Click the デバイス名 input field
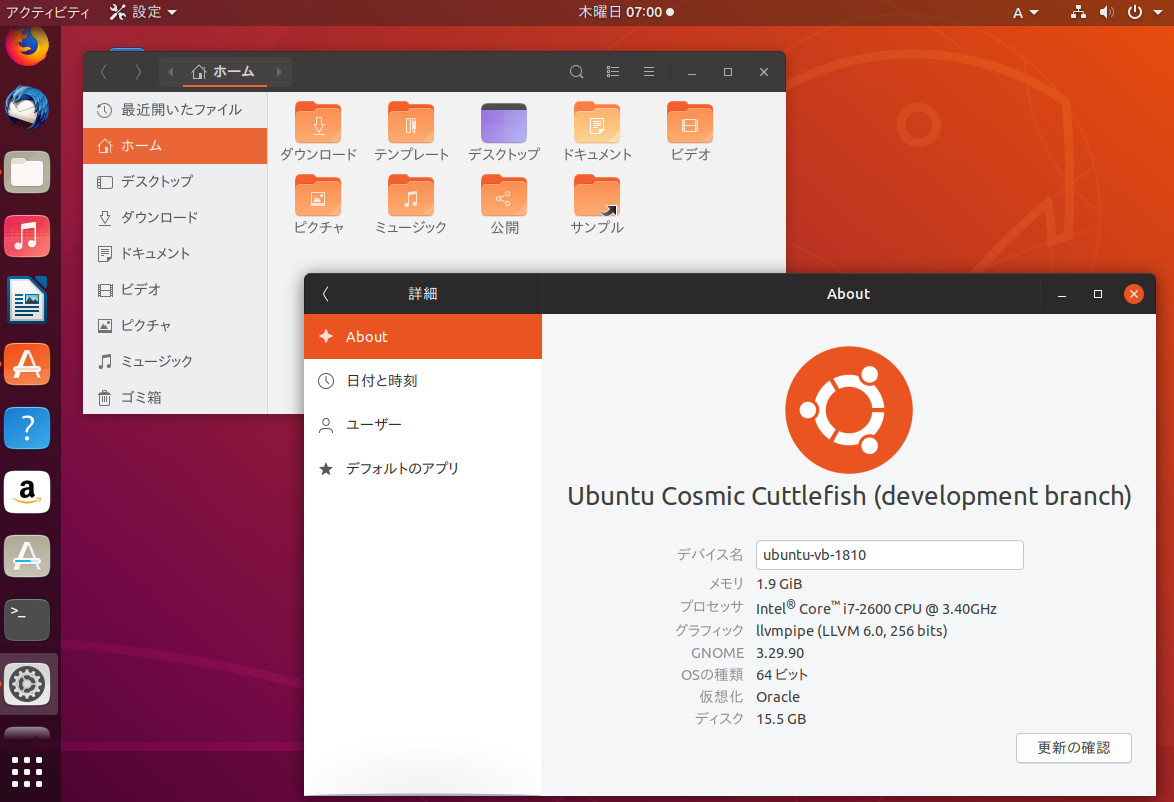Viewport: 1174px width, 802px height. pos(889,555)
